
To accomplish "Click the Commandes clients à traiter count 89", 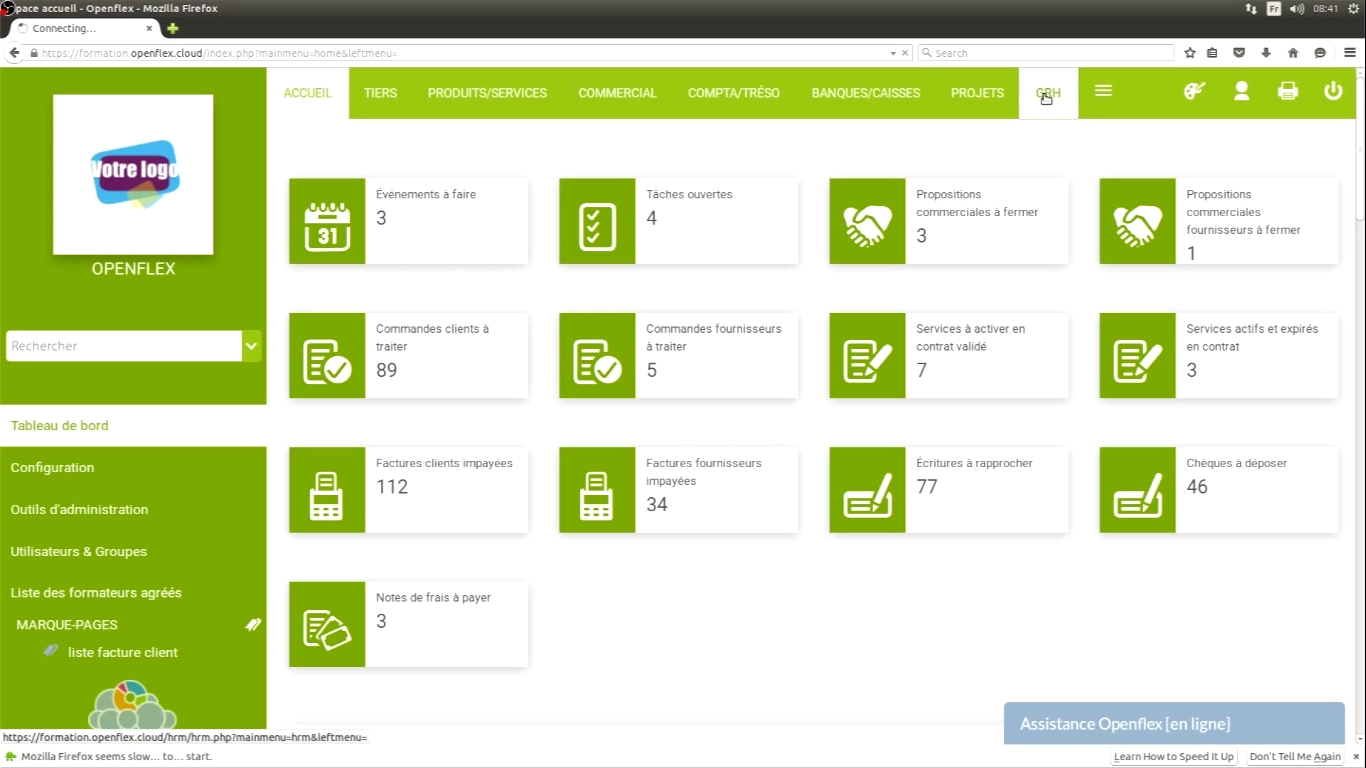I will click(x=387, y=370).
